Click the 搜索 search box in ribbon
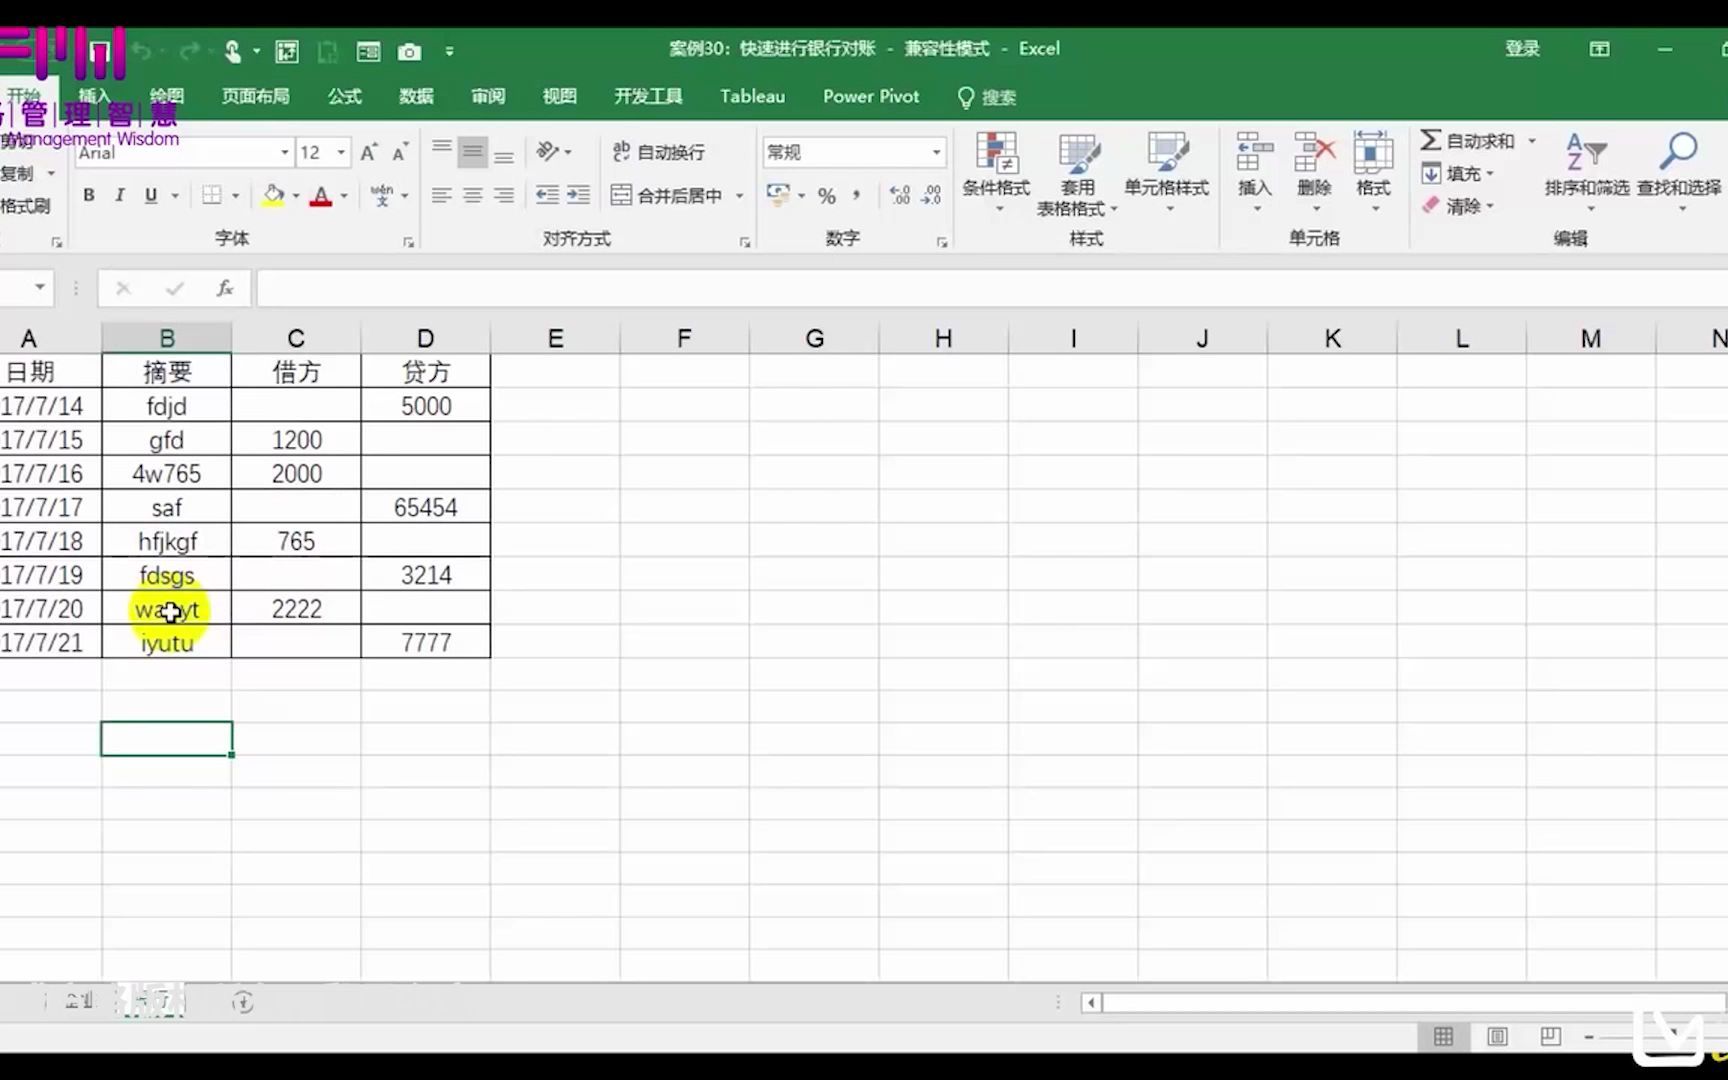 [987, 97]
